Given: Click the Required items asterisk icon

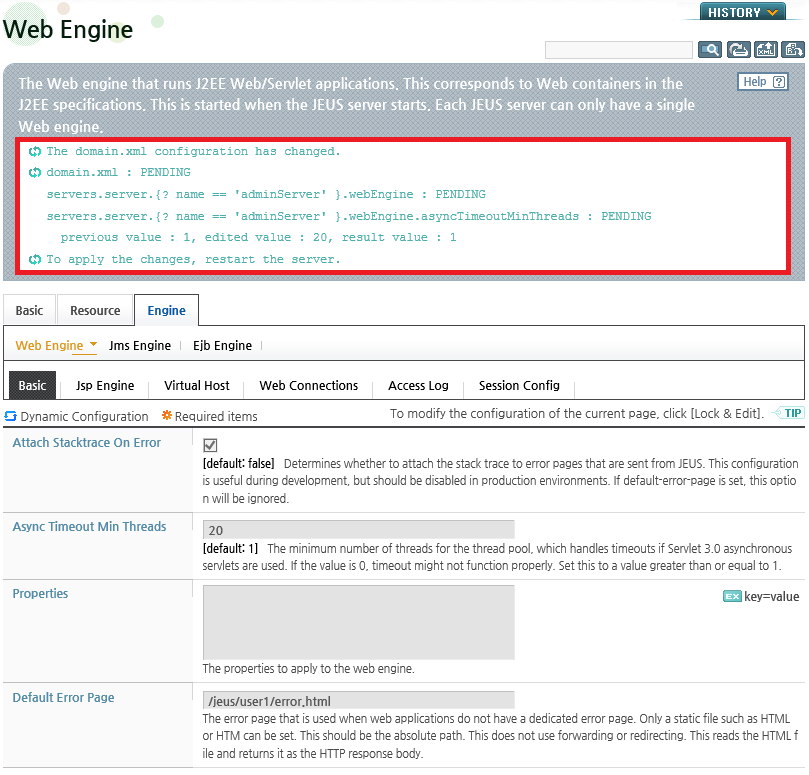Looking at the screenshot, I should (167, 415).
